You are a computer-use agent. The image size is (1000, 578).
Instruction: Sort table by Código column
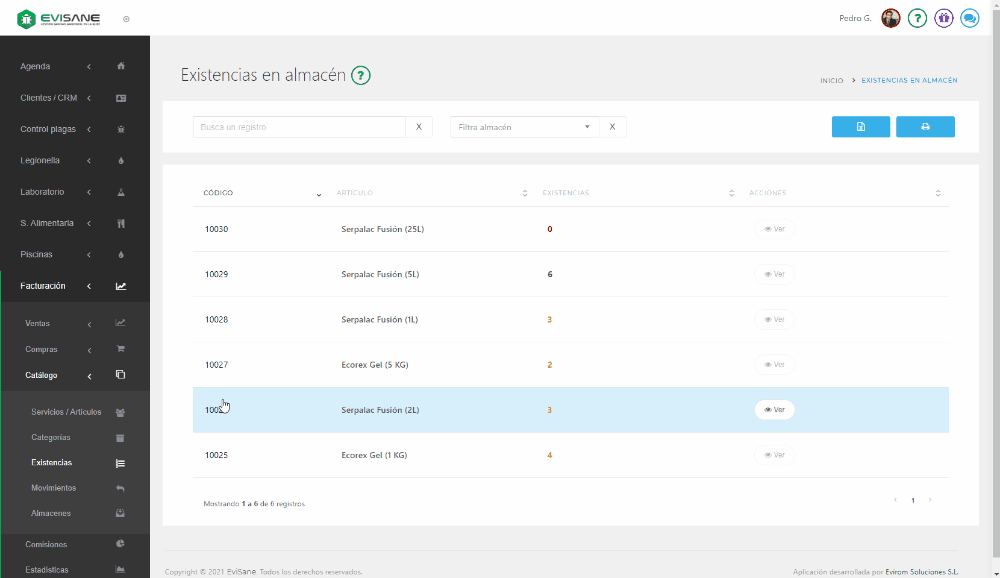[262, 193]
